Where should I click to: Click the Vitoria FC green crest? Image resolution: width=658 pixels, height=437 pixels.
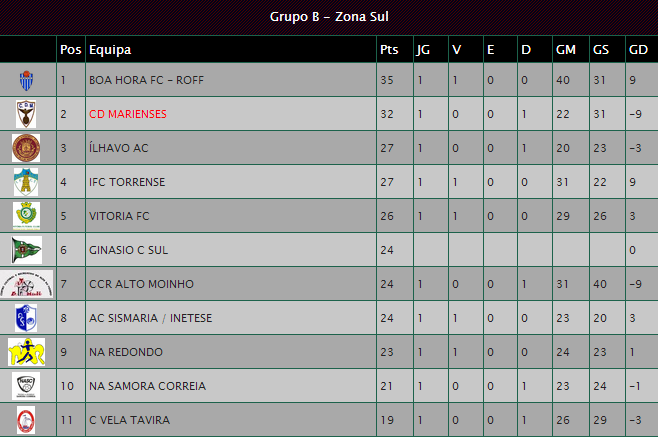coord(26,216)
